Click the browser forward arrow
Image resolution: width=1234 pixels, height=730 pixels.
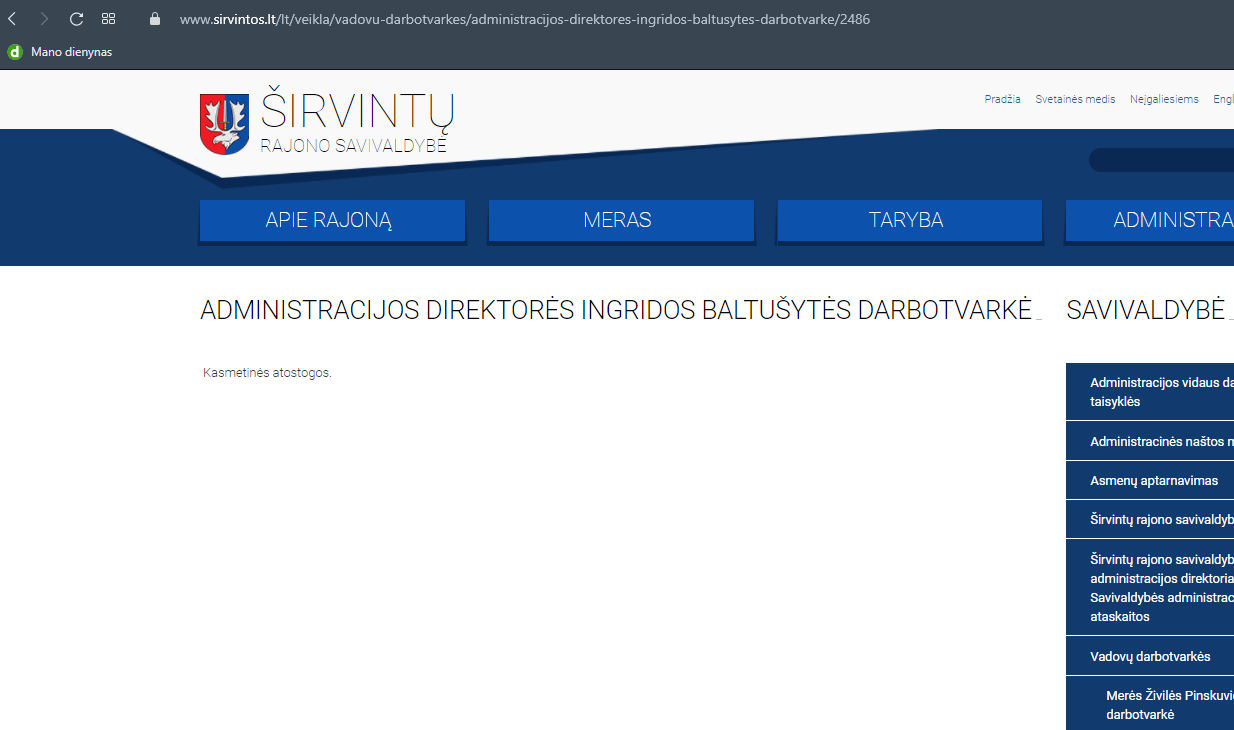tap(44, 19)
